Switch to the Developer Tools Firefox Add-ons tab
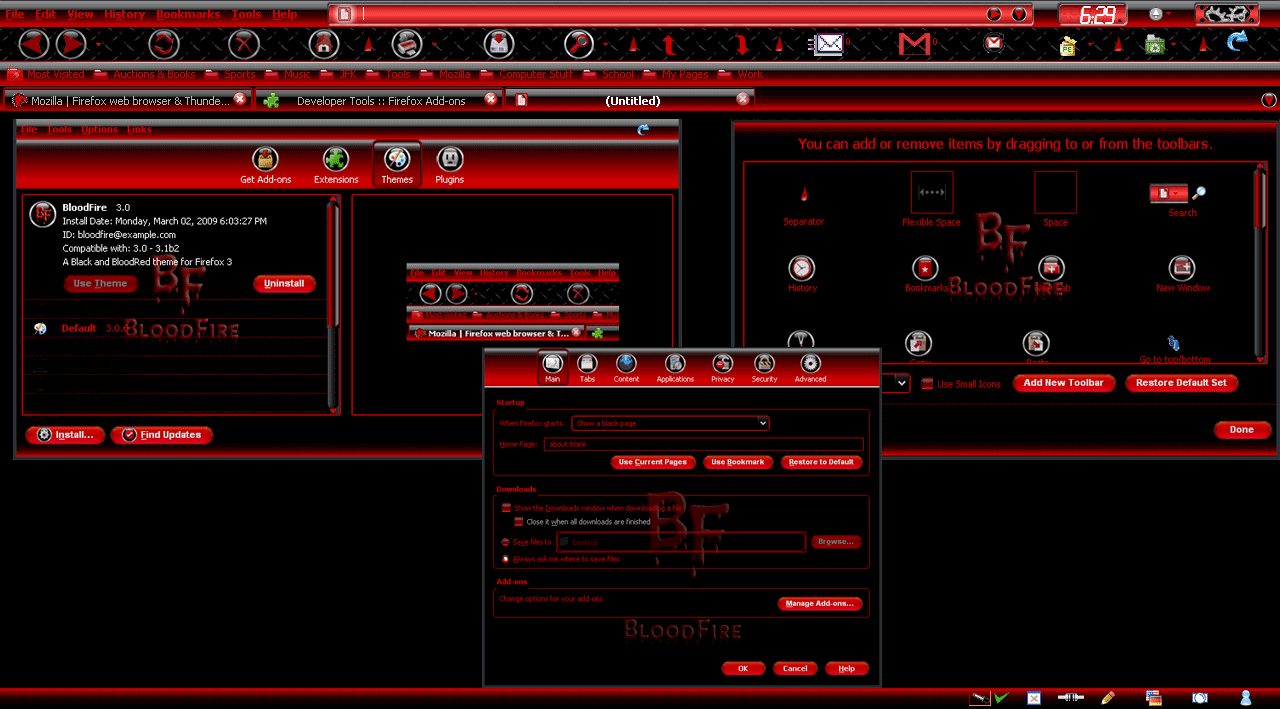This screenshot has width=1280, height=709. (x=380, y=100)
